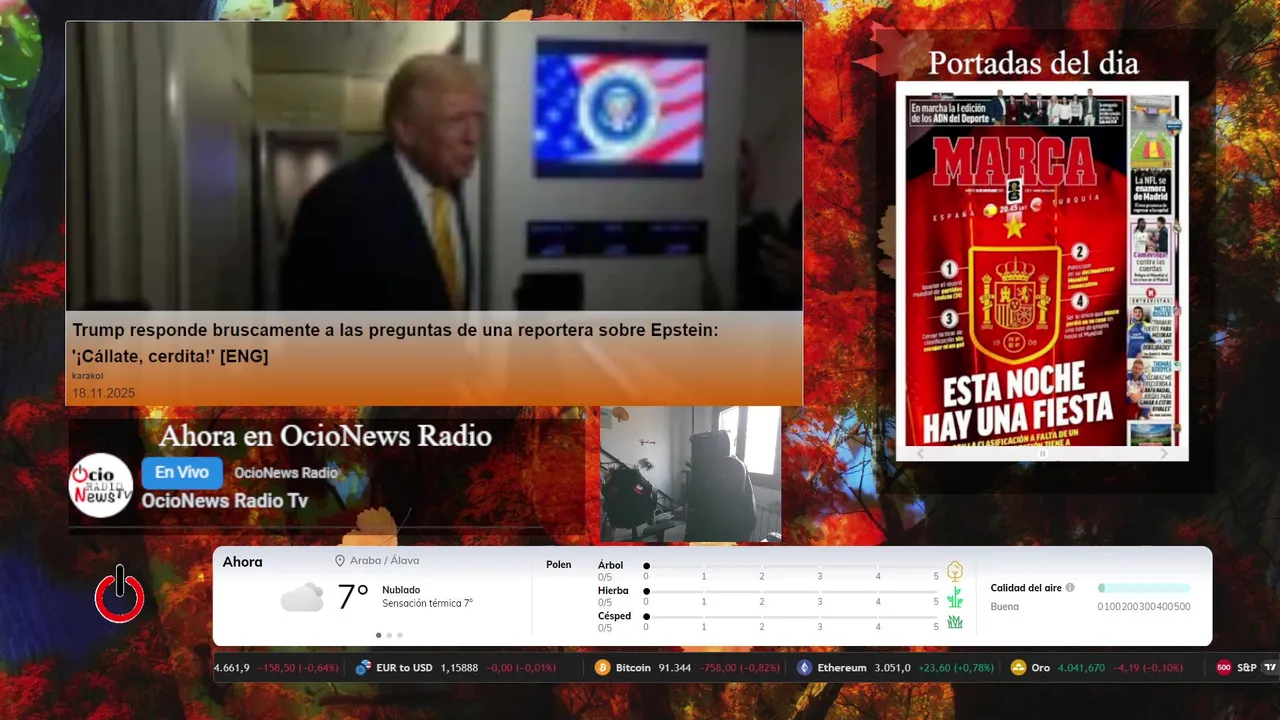Screen dimensions: 1280x720
Task: Click the Bitcoin price 91.344
Action: [675, 668]
